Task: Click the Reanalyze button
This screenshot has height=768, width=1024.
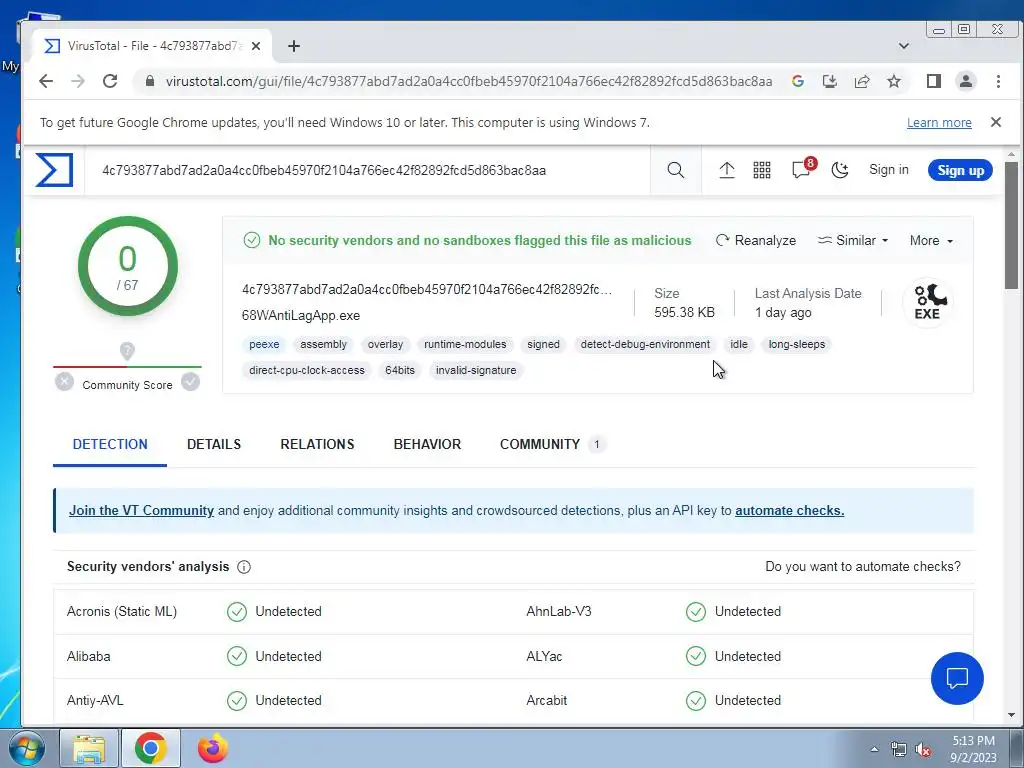Action: 756,240
